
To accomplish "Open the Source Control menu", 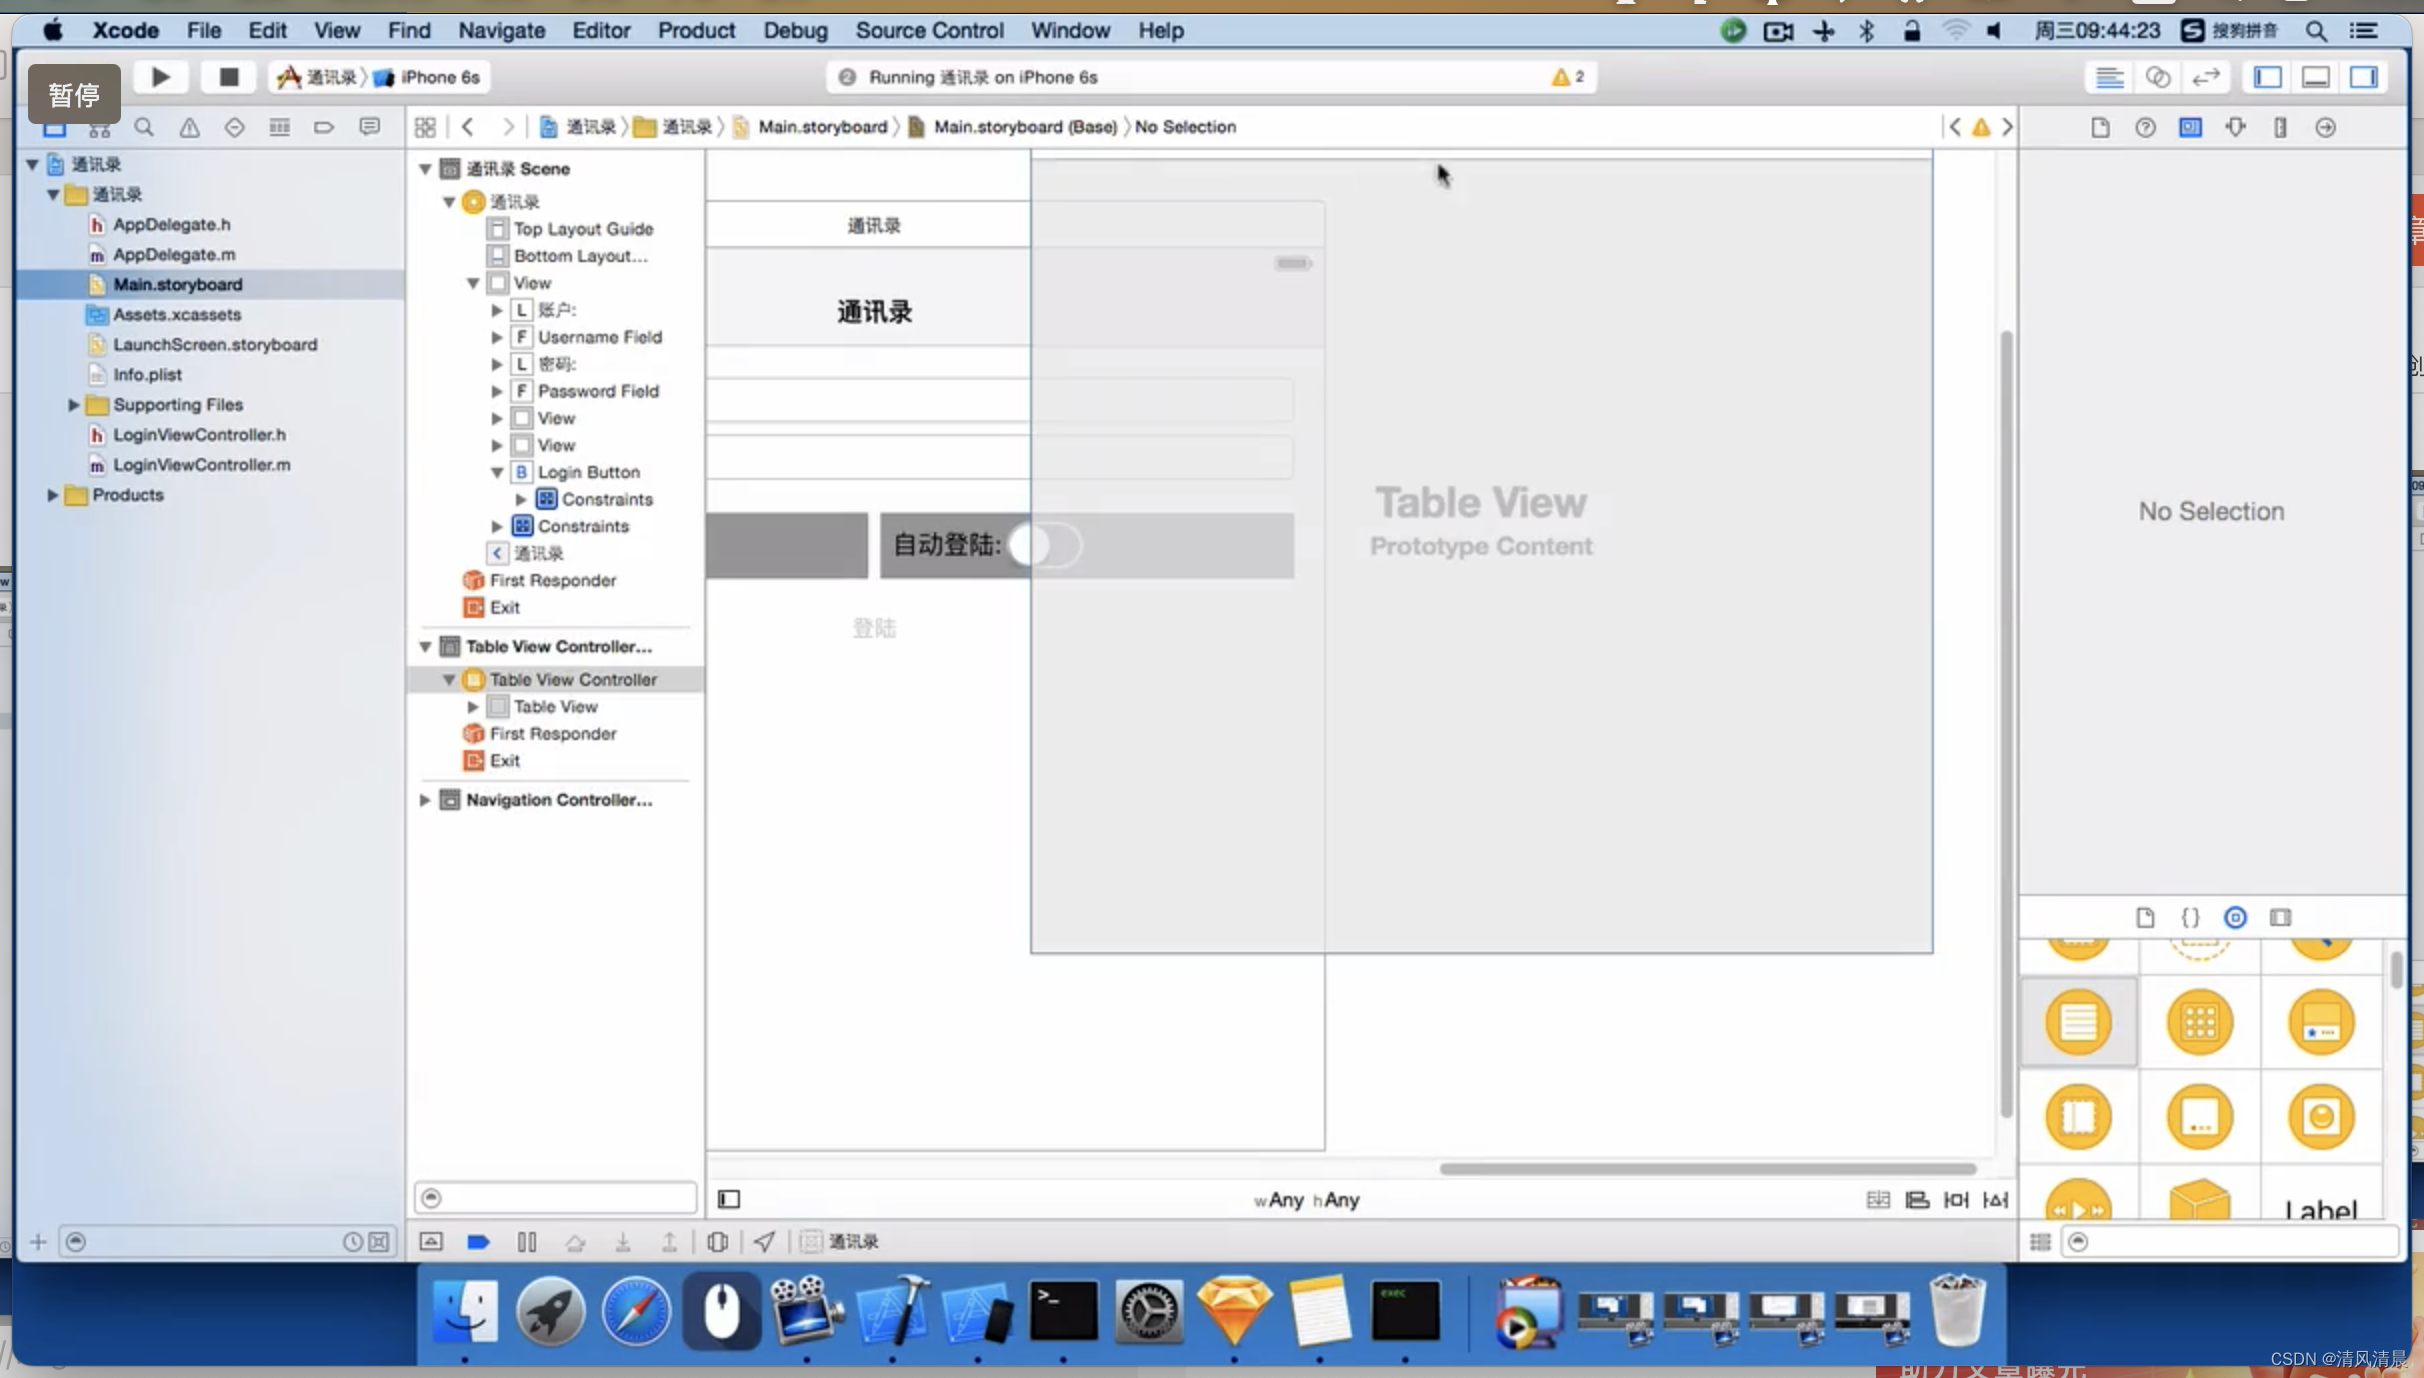I will (929, 30).
